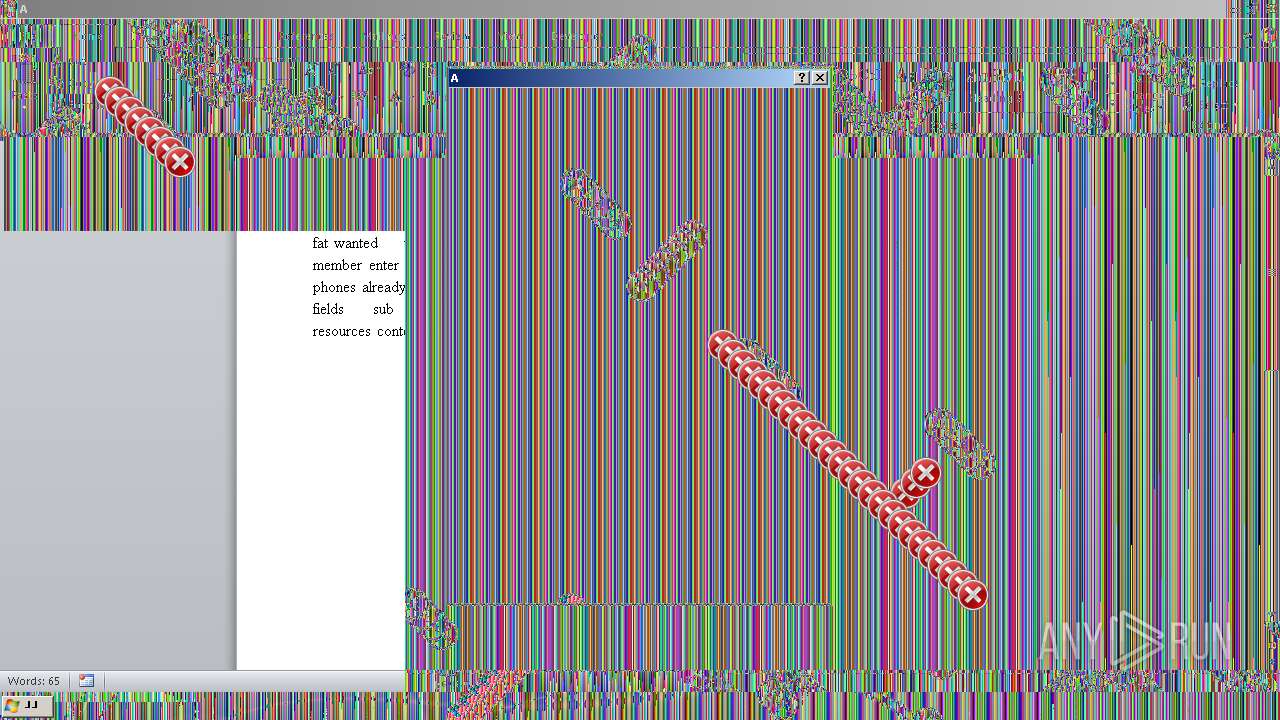Viewport: 1280px width, 720px height.
Task: Open the Windows Start button
Action: [26, 706]
